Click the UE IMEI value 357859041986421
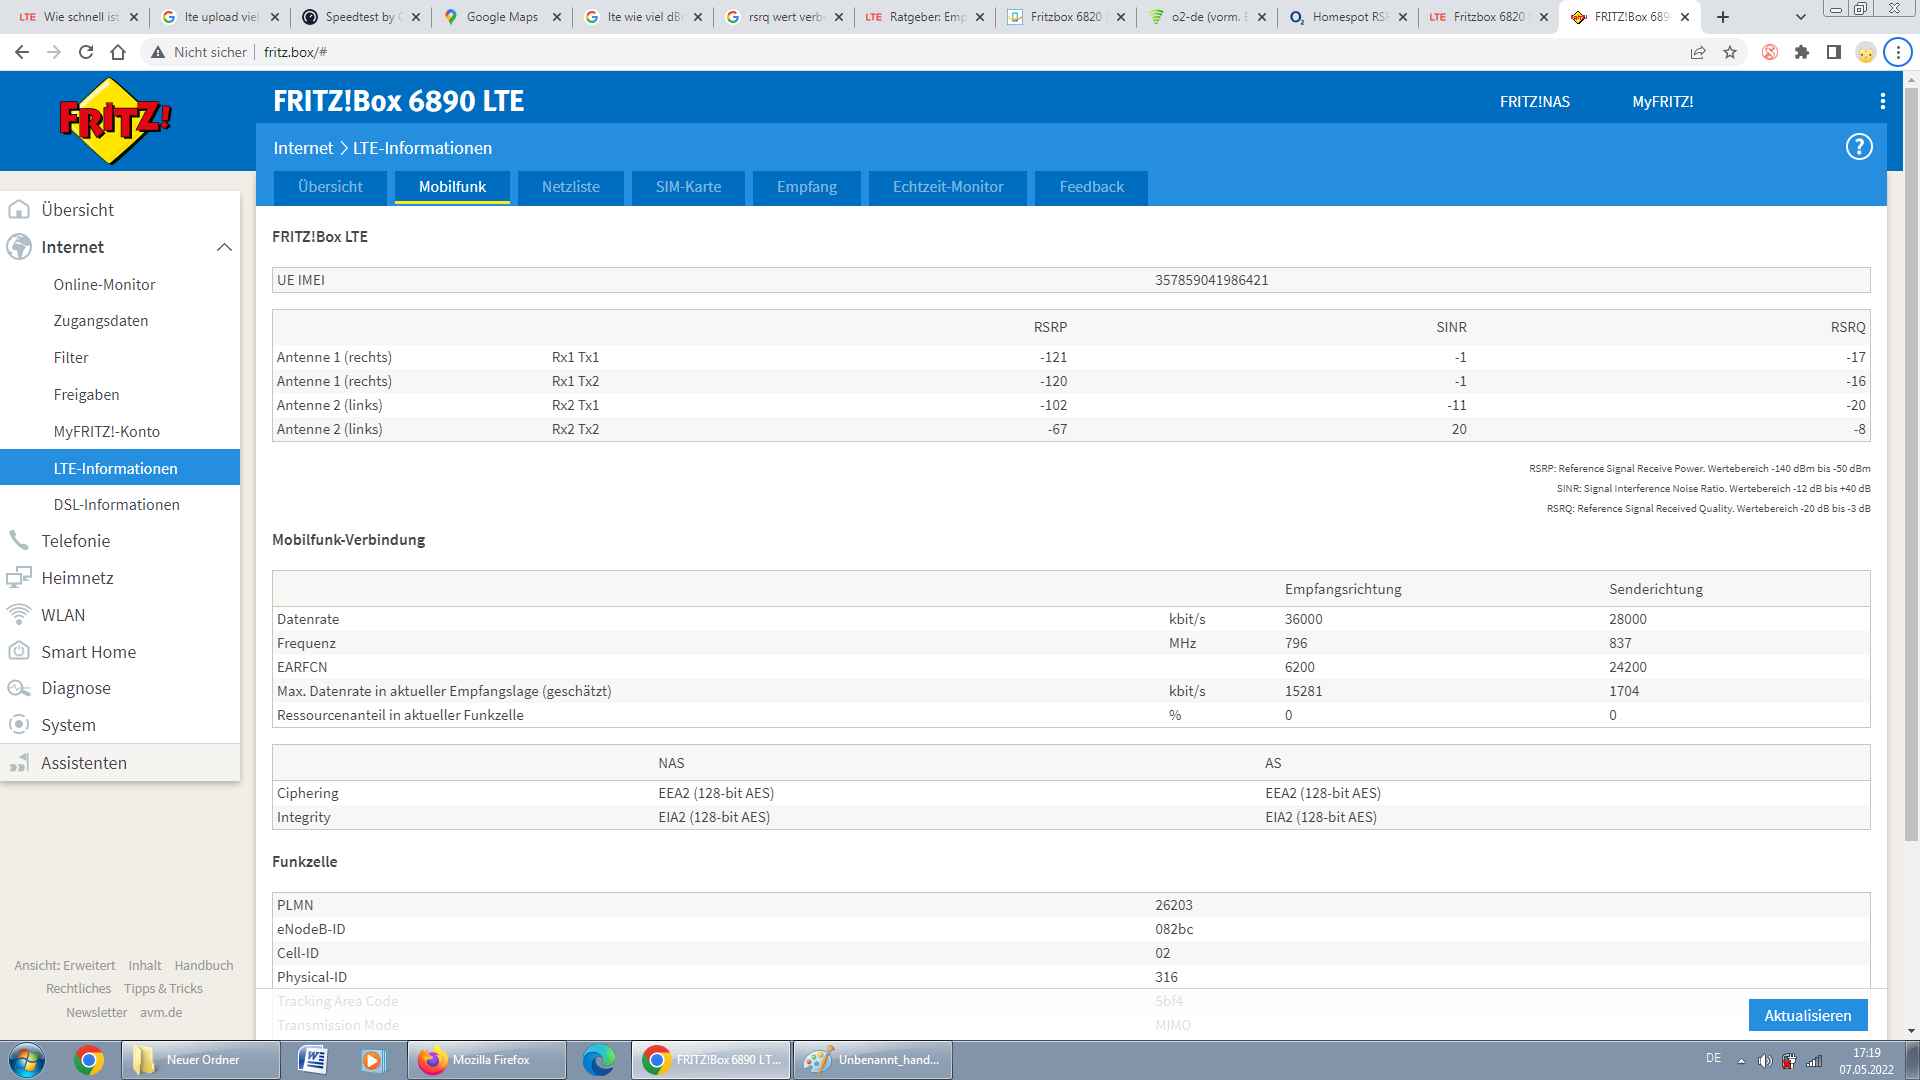Screen dimensions: 1920x1080 (x=1211, y=280)
